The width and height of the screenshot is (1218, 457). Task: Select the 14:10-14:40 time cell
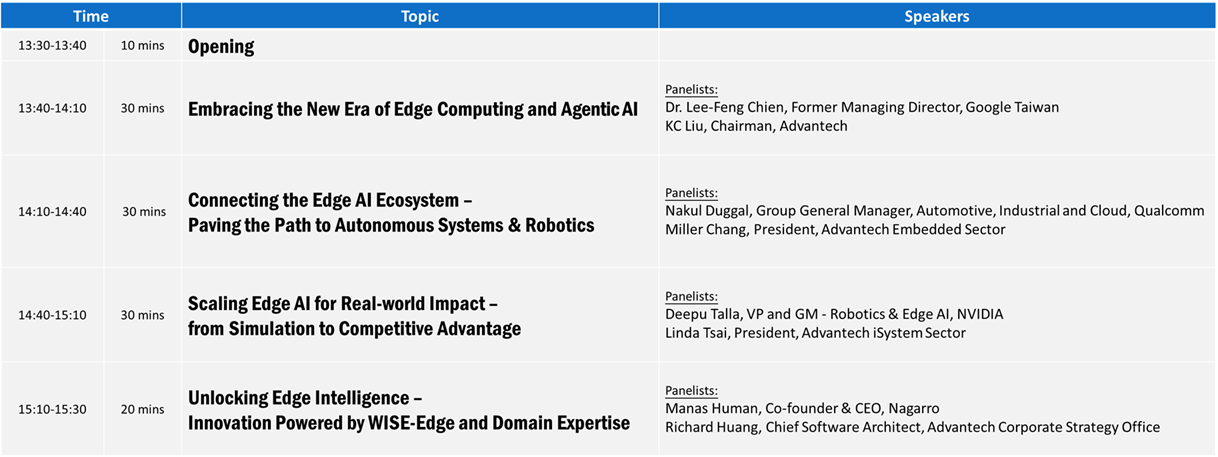52,212
